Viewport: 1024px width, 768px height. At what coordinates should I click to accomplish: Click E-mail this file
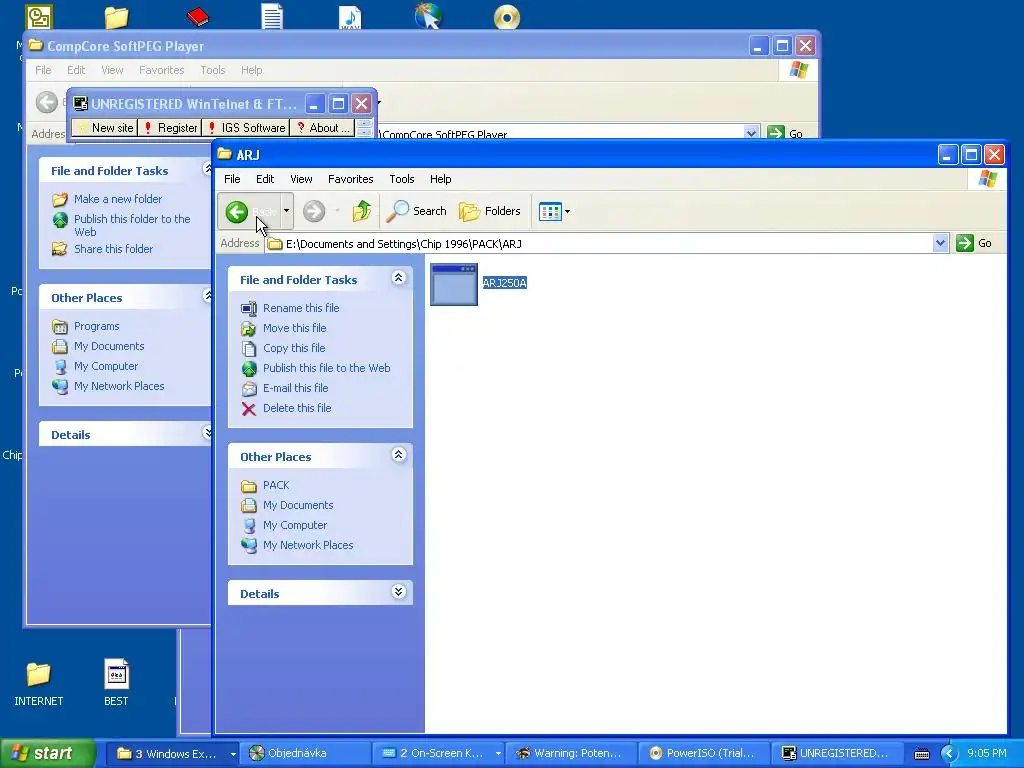(x=295, y=388)
